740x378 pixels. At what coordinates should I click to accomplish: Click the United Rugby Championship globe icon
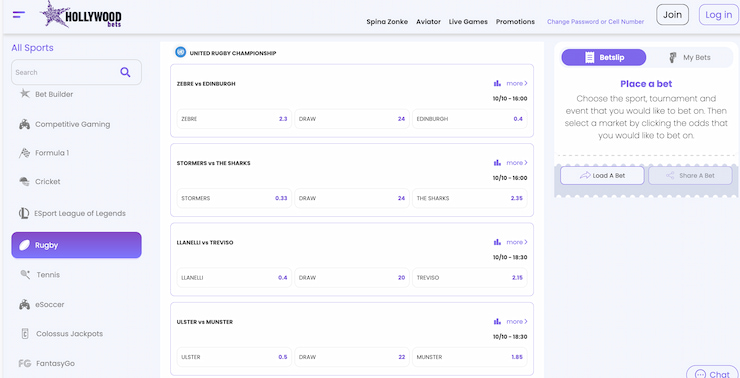[x=180, y=52]
